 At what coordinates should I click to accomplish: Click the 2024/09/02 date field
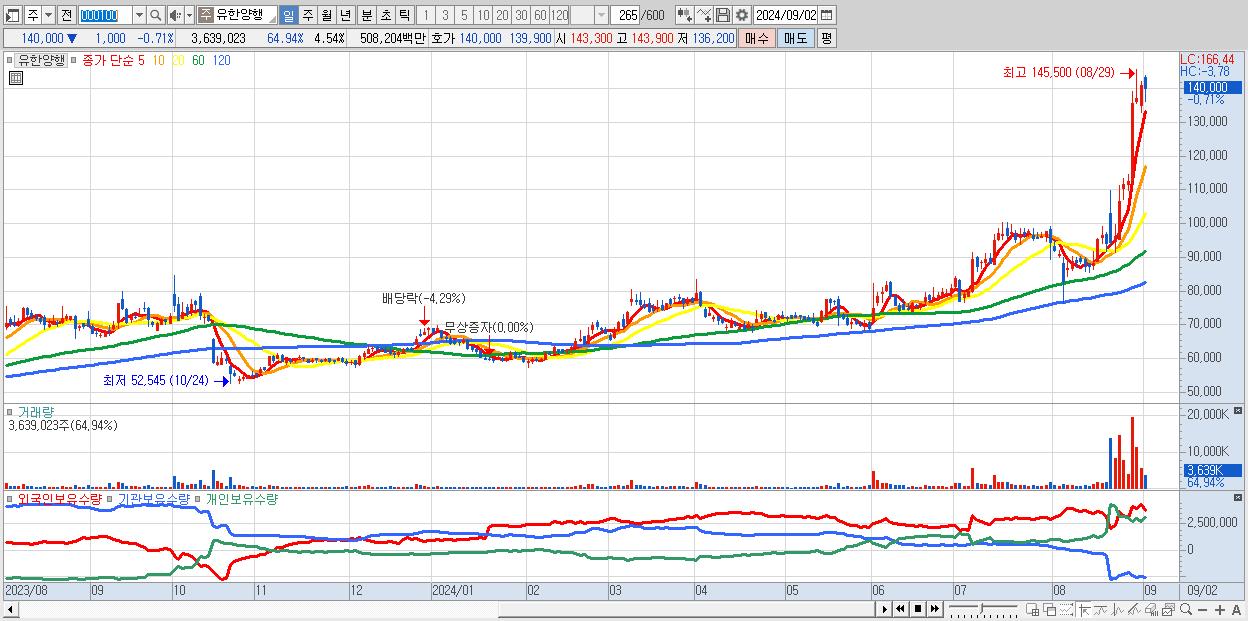785,15
